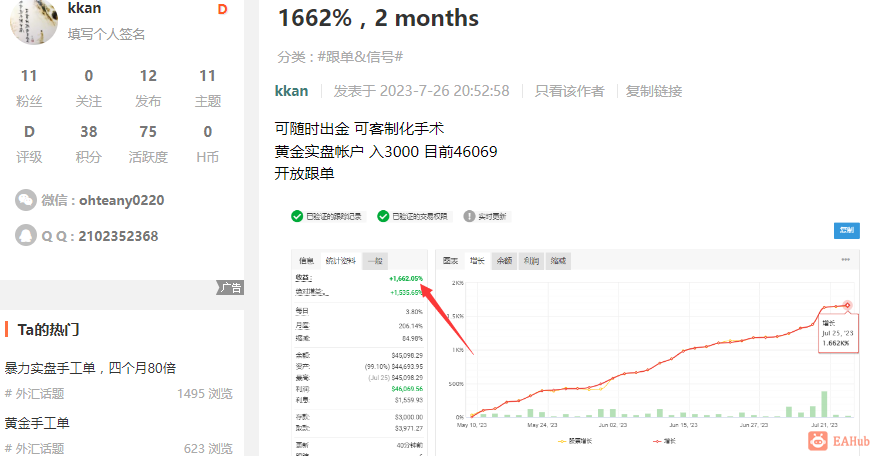Image resolution: width=879 pixels, height=456 pixels.
Task: Click the green check beside verified track record
Action: 297,216
